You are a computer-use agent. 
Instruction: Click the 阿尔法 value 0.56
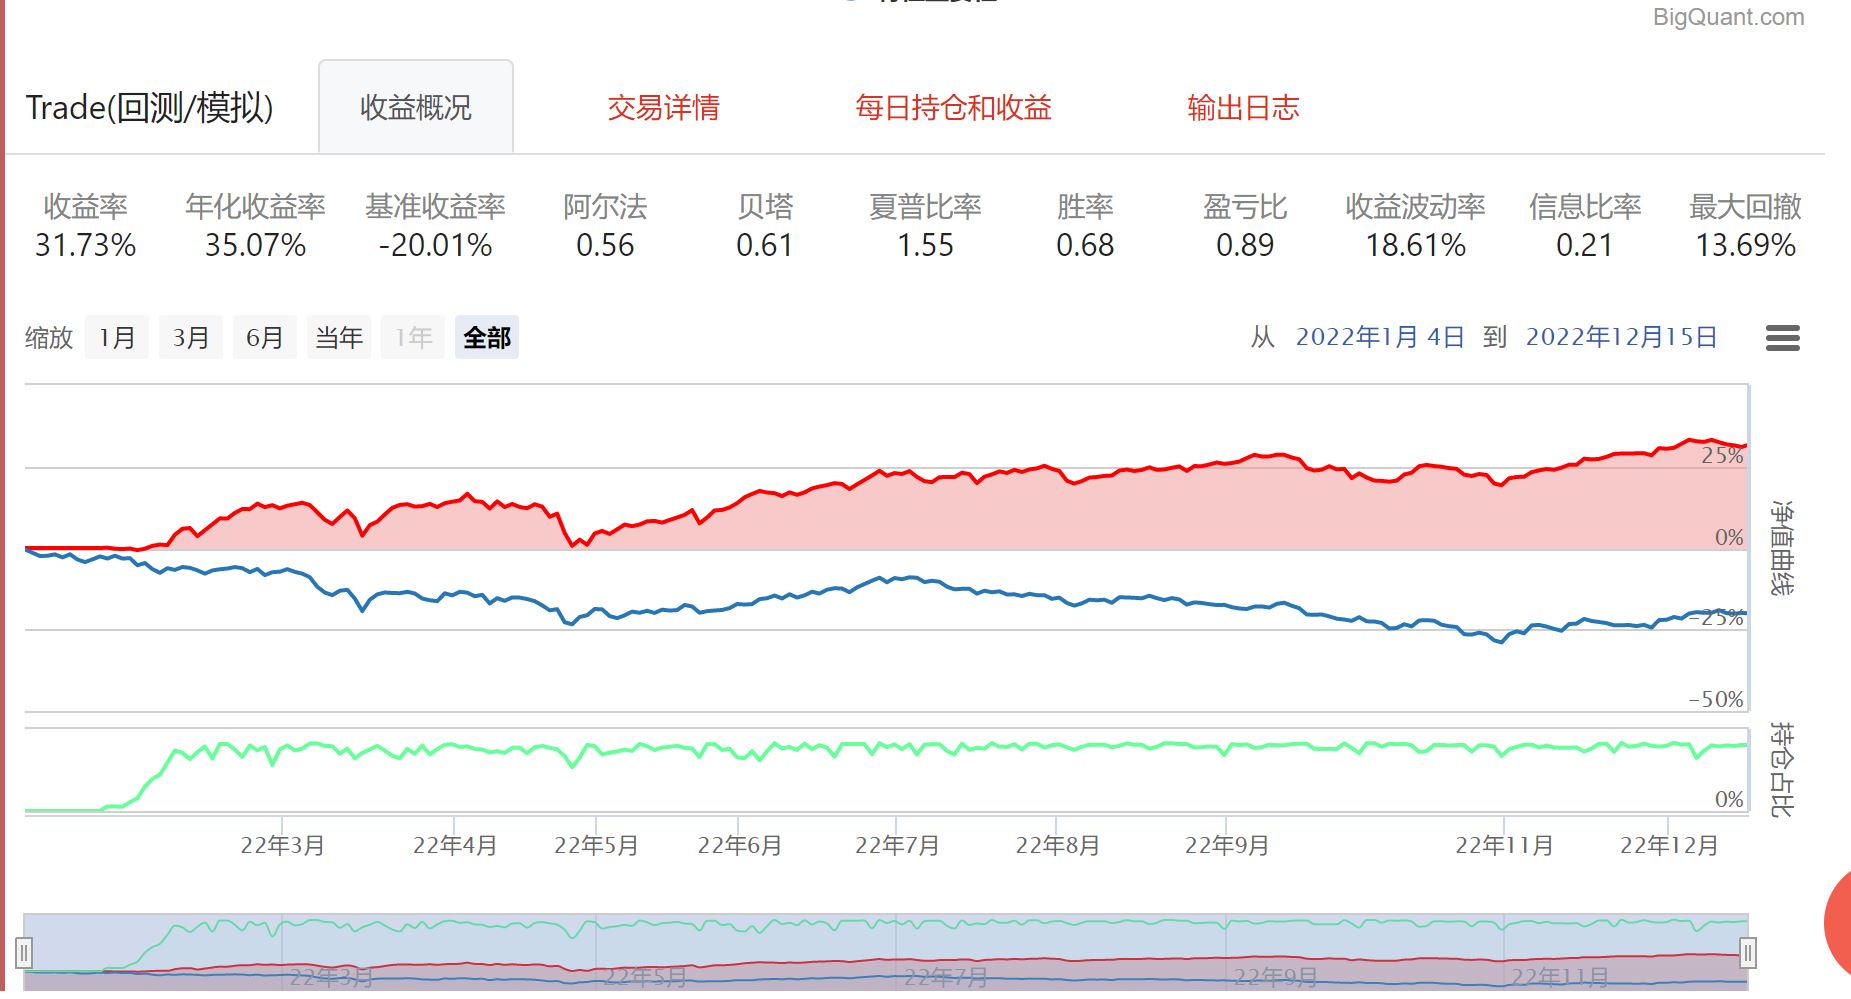coord(605,245)
